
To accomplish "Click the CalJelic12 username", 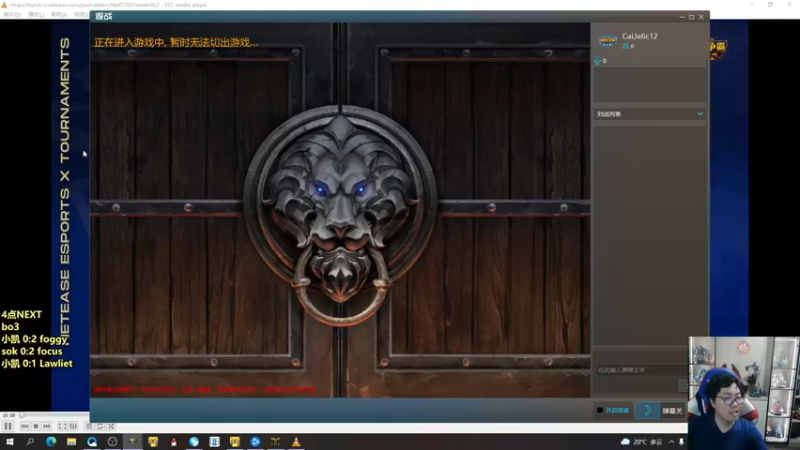I will click(x=640, y=36).
